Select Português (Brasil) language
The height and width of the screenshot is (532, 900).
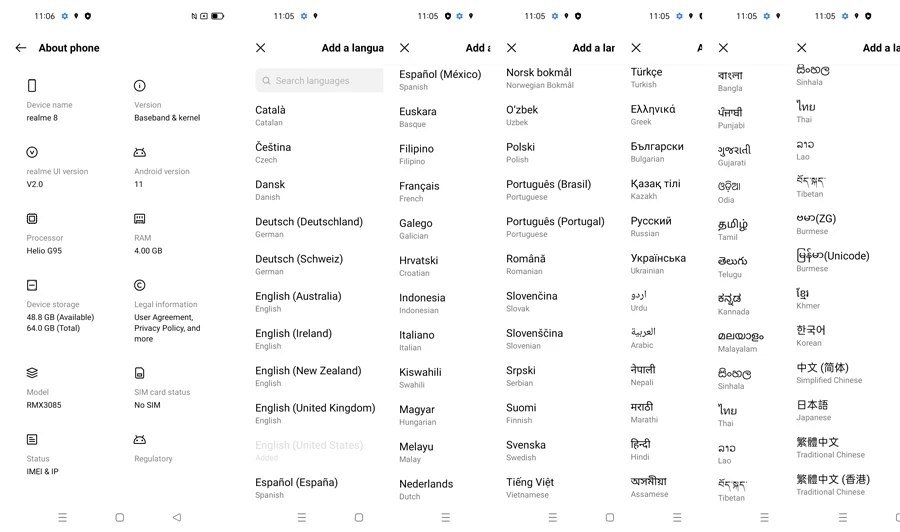(x=548, y=189)
